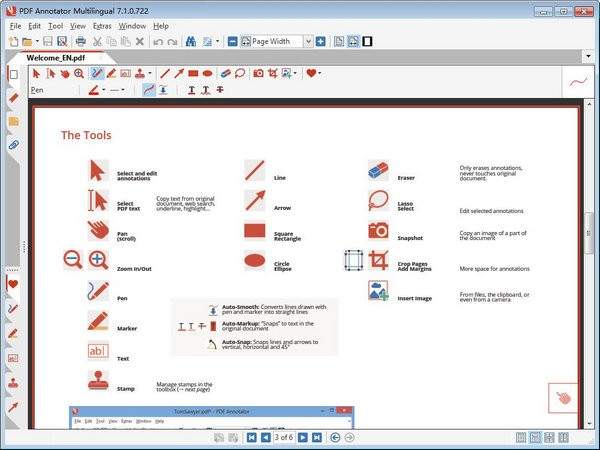This screenshot has height=450, width=600.
Task: Select the Marker tool in the toolbar
Action: [111, 73]
